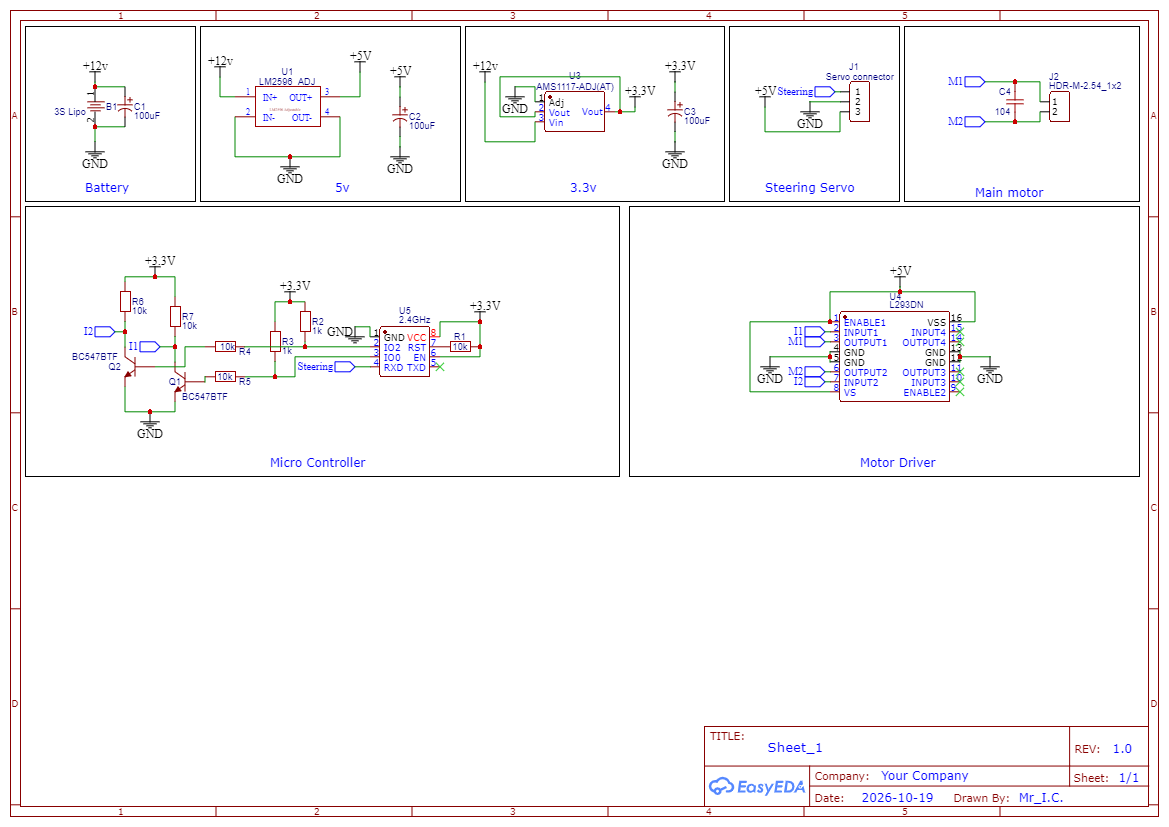Screen dimensions: 1169x827
Task: Select the sheet number "1/1"
Action: tap(1129, 778)
